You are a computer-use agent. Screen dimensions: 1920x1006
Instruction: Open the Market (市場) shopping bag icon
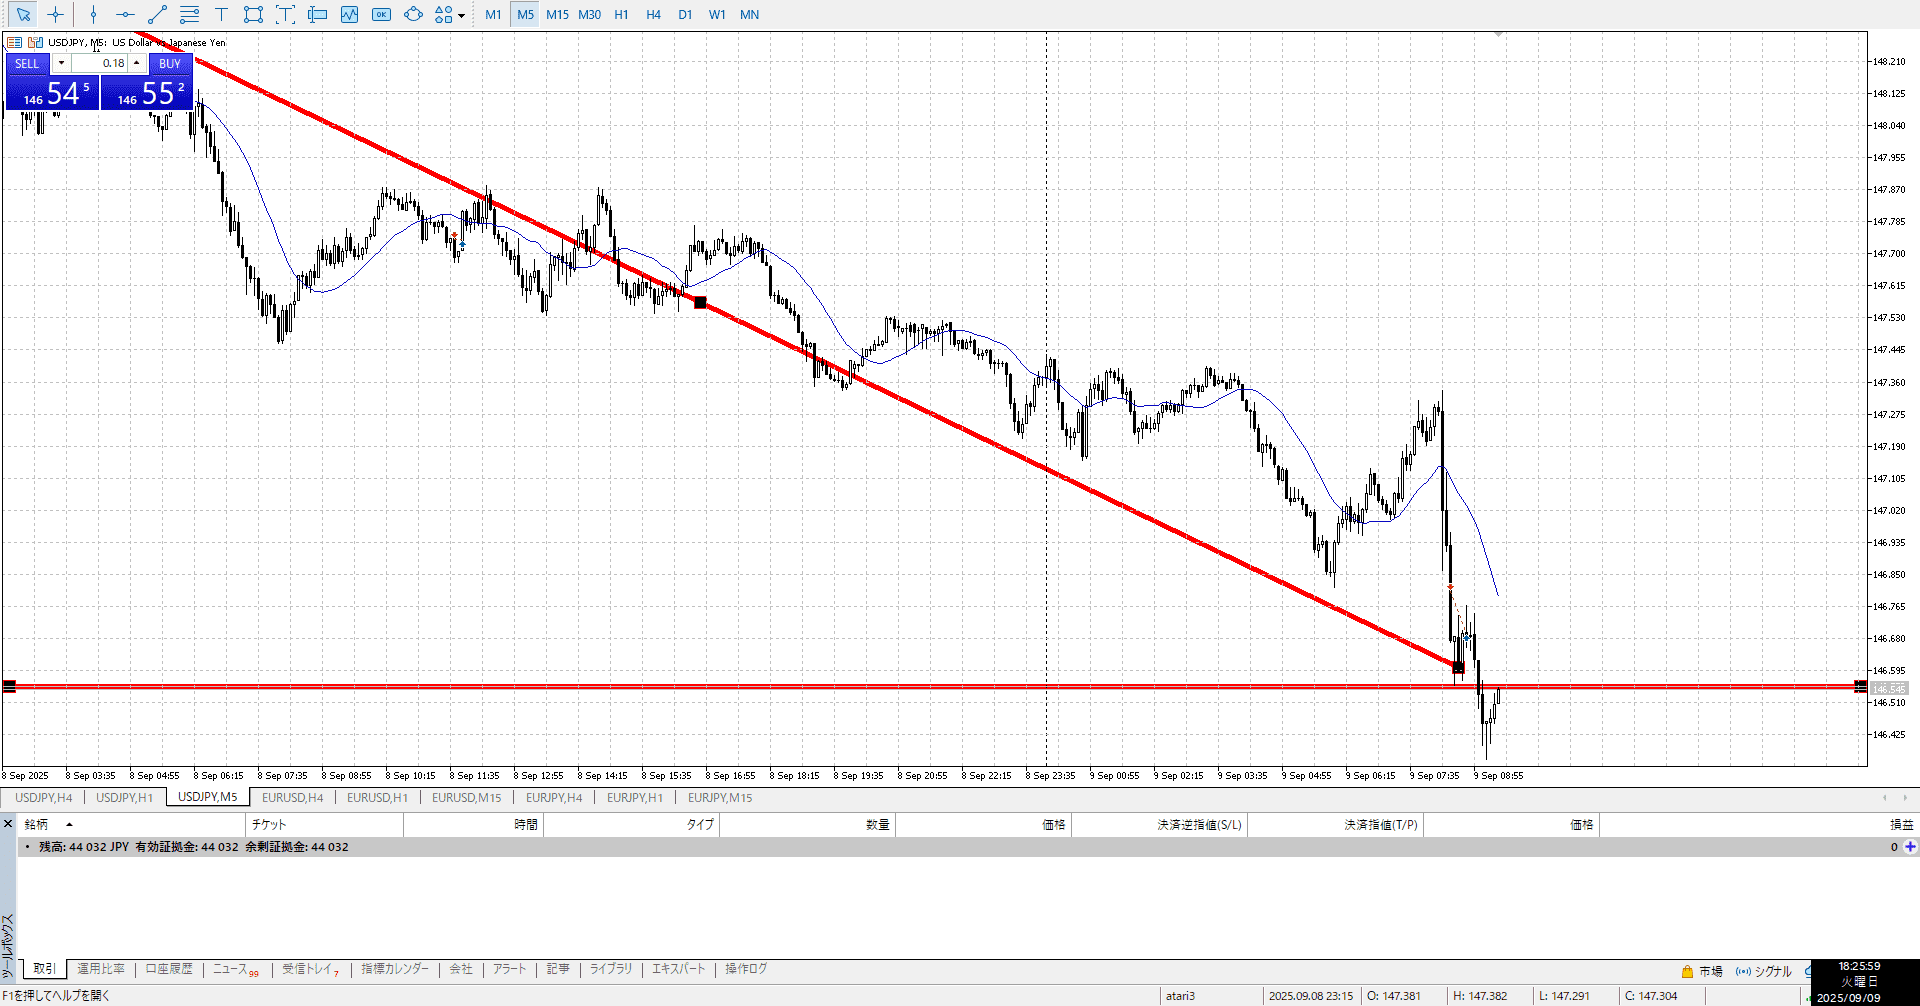point(1687,971)
